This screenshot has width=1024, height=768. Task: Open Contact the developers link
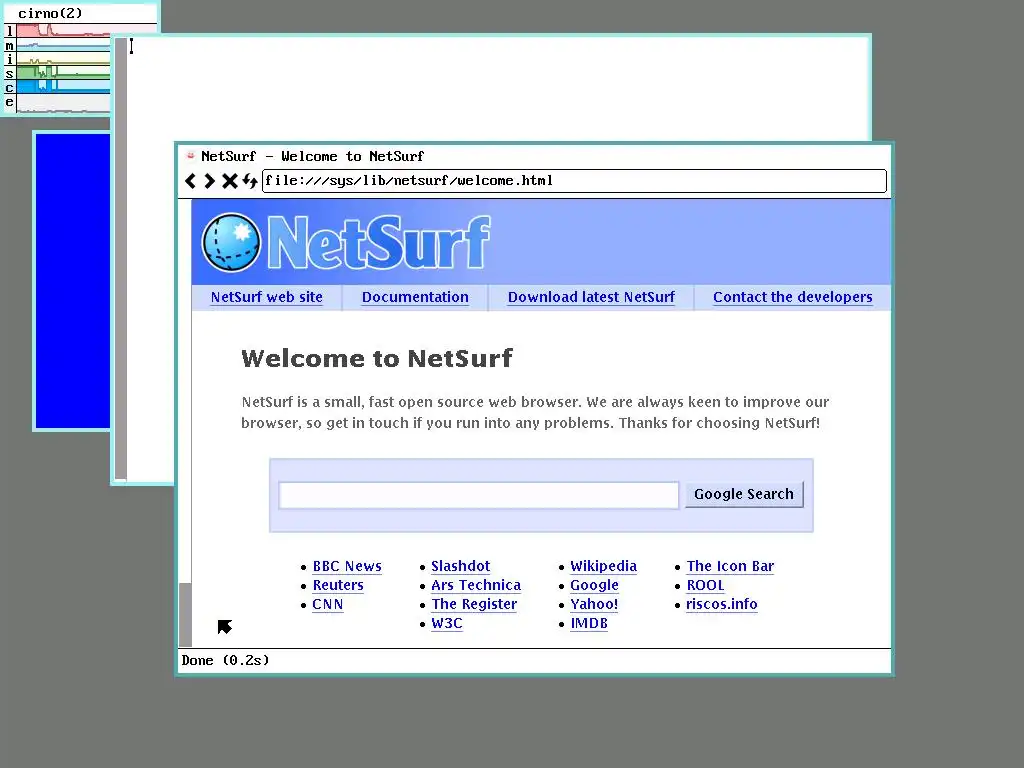793,297
